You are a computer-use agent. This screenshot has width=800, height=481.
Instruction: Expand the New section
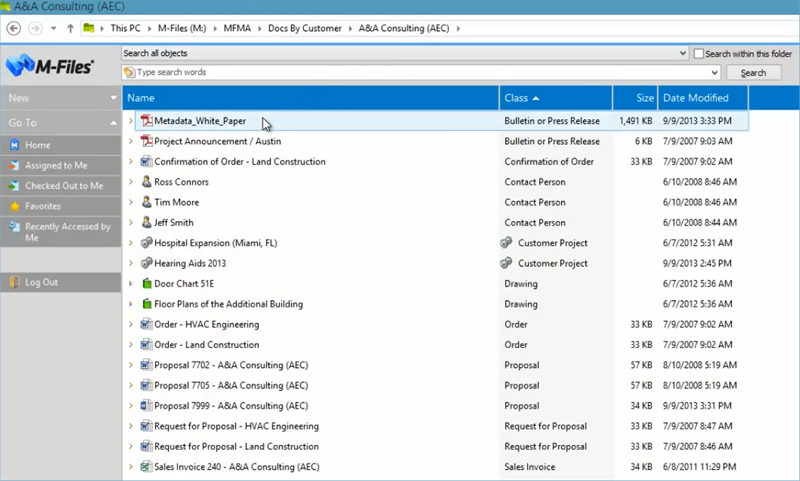113,98
